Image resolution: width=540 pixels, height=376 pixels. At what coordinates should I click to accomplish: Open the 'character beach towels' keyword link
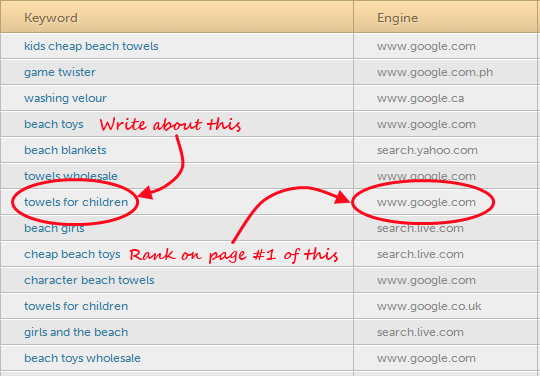click(x=89, y=280)
